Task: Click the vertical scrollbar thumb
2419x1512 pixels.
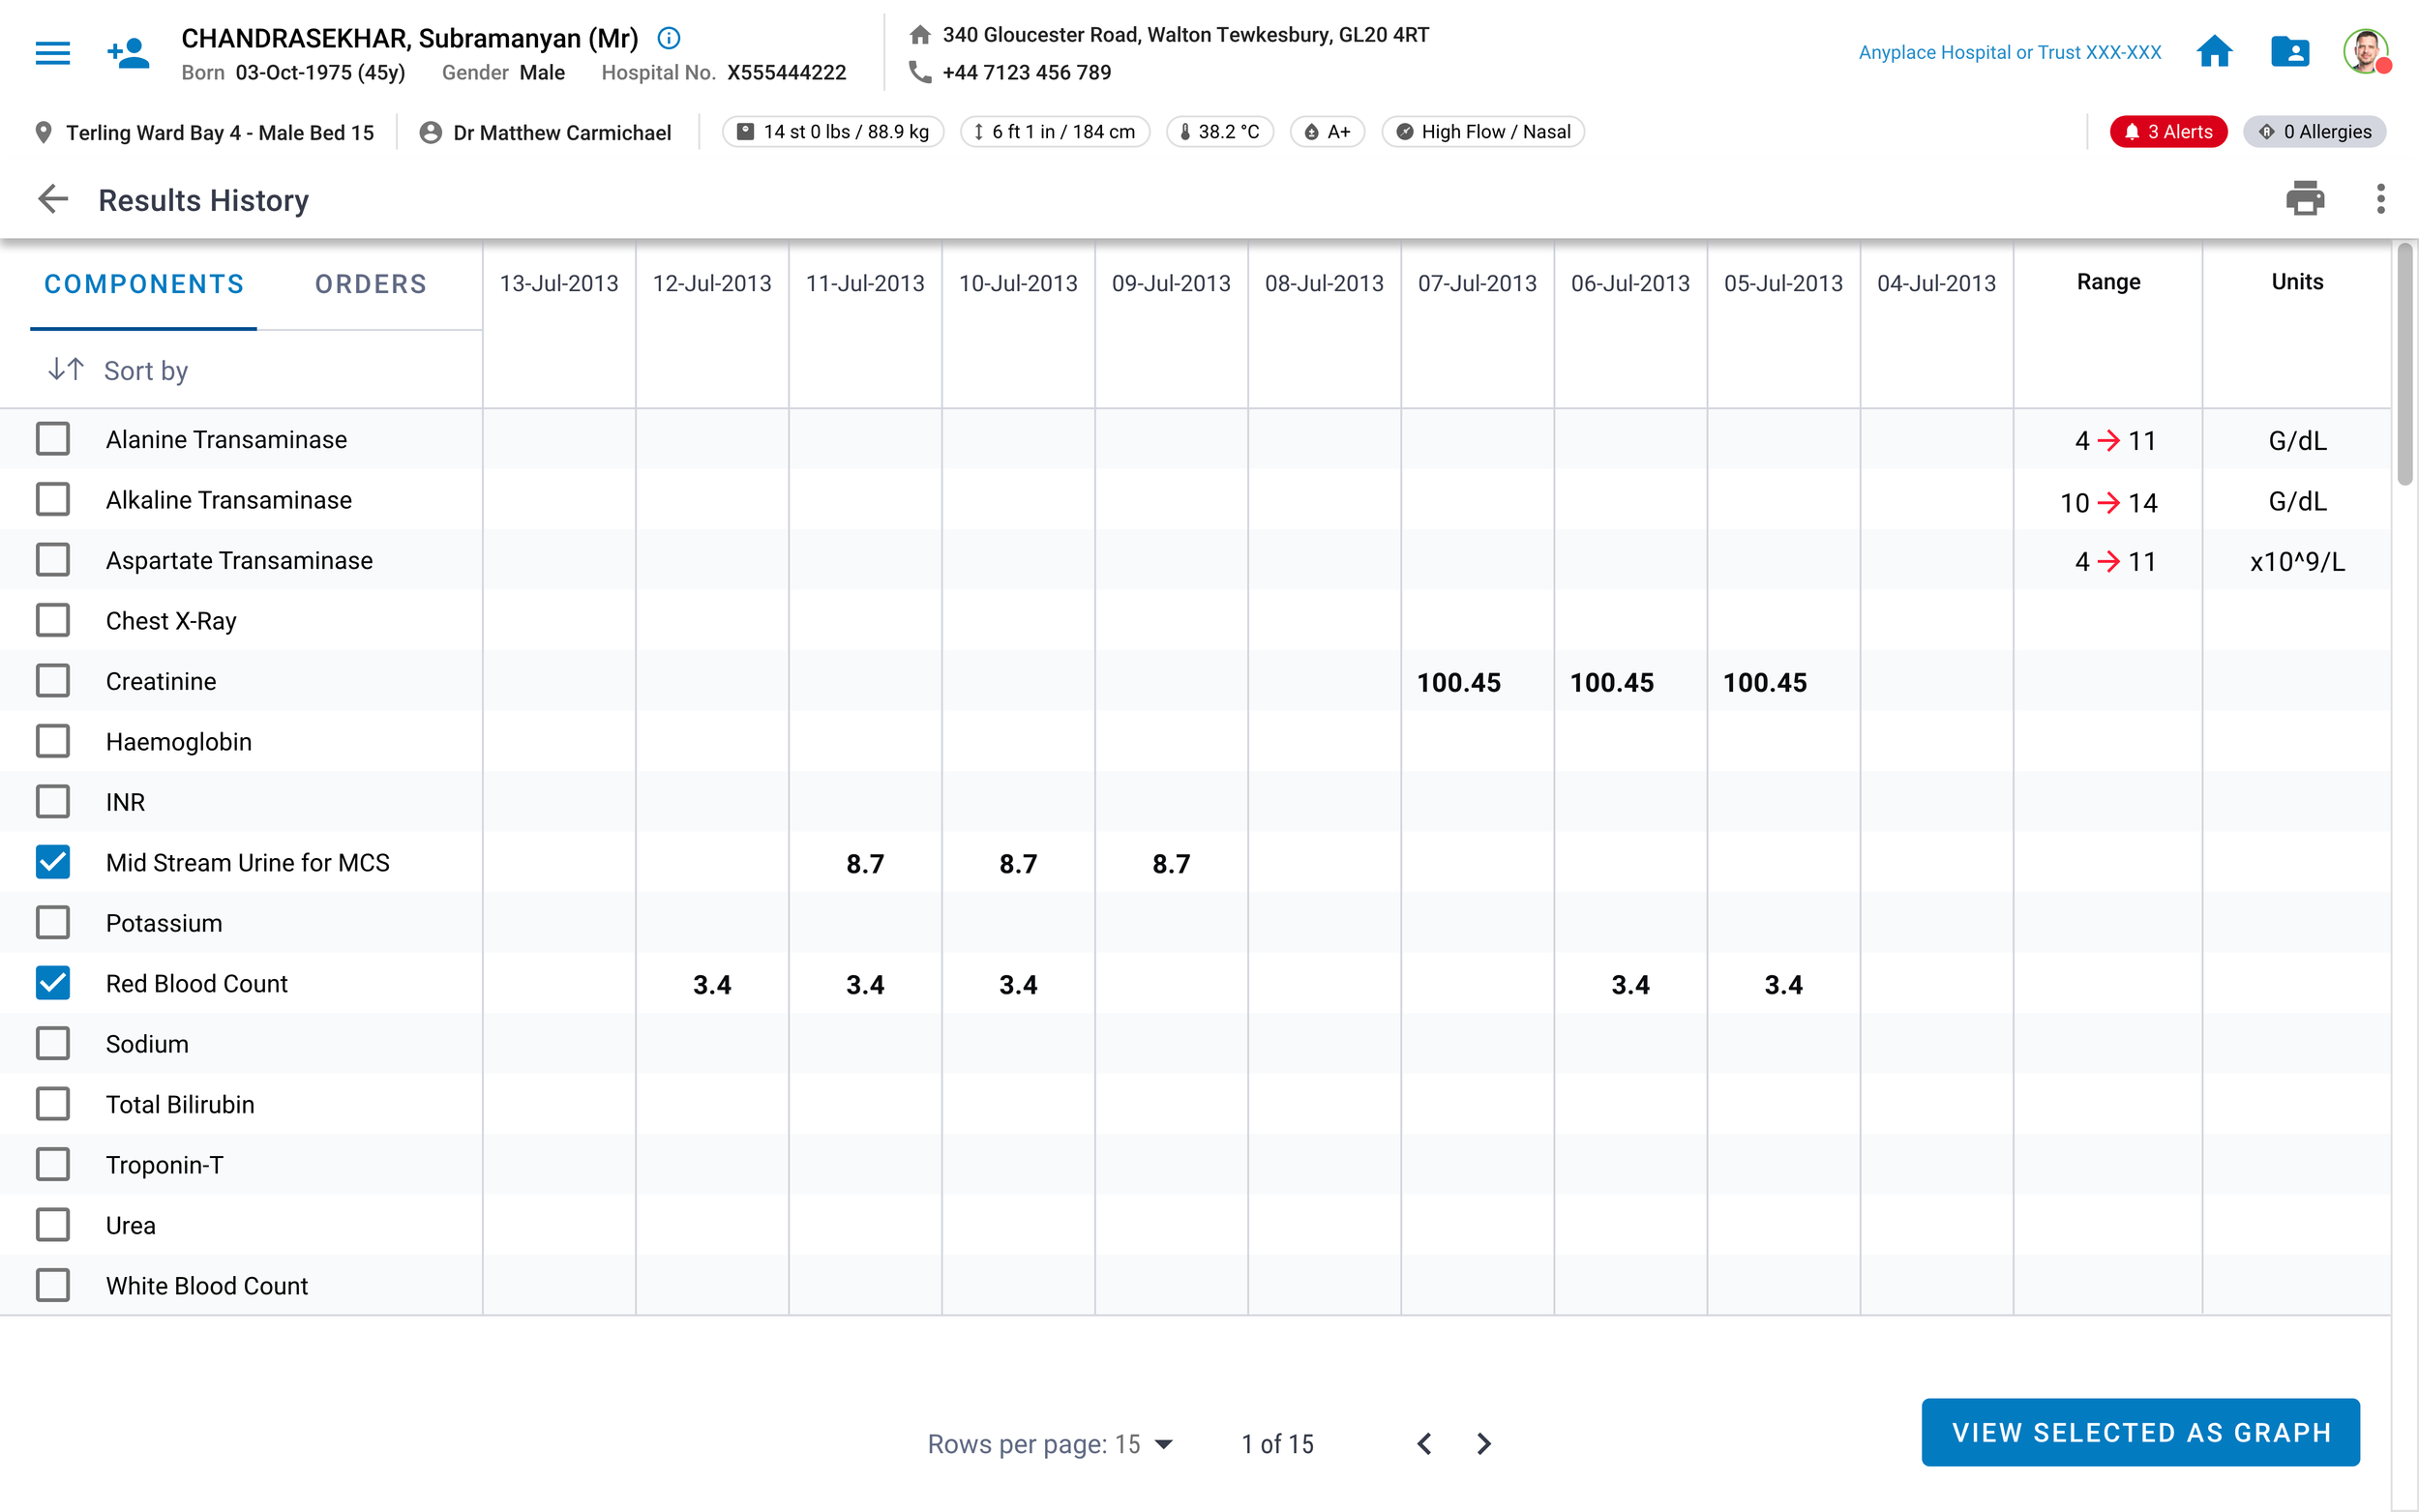Action: (x=2404, y=365)
